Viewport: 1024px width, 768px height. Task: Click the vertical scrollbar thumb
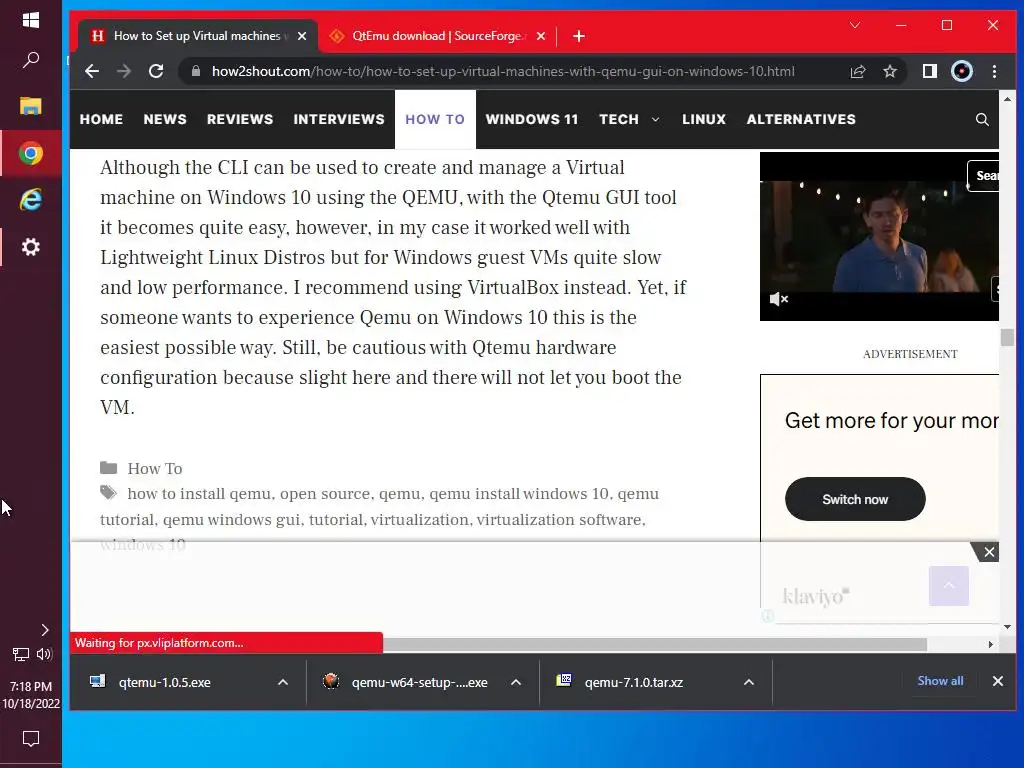coord(1007,338)
